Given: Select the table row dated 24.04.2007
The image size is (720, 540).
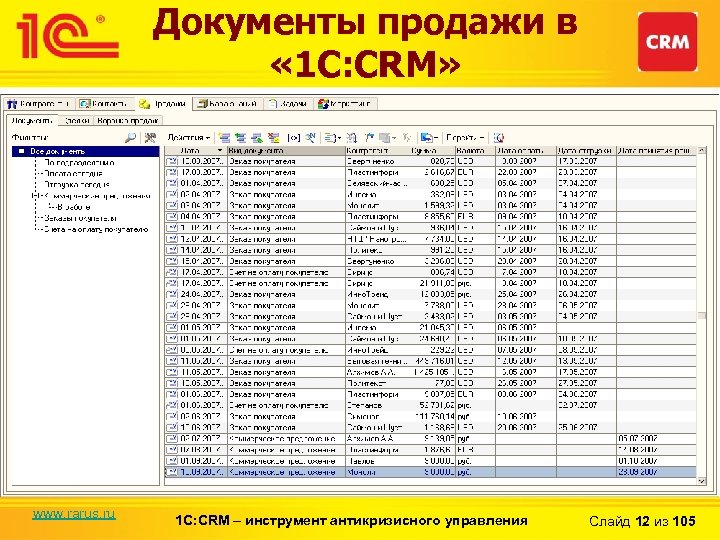Looking at the screenshot, I should click(x=430, y=294).
